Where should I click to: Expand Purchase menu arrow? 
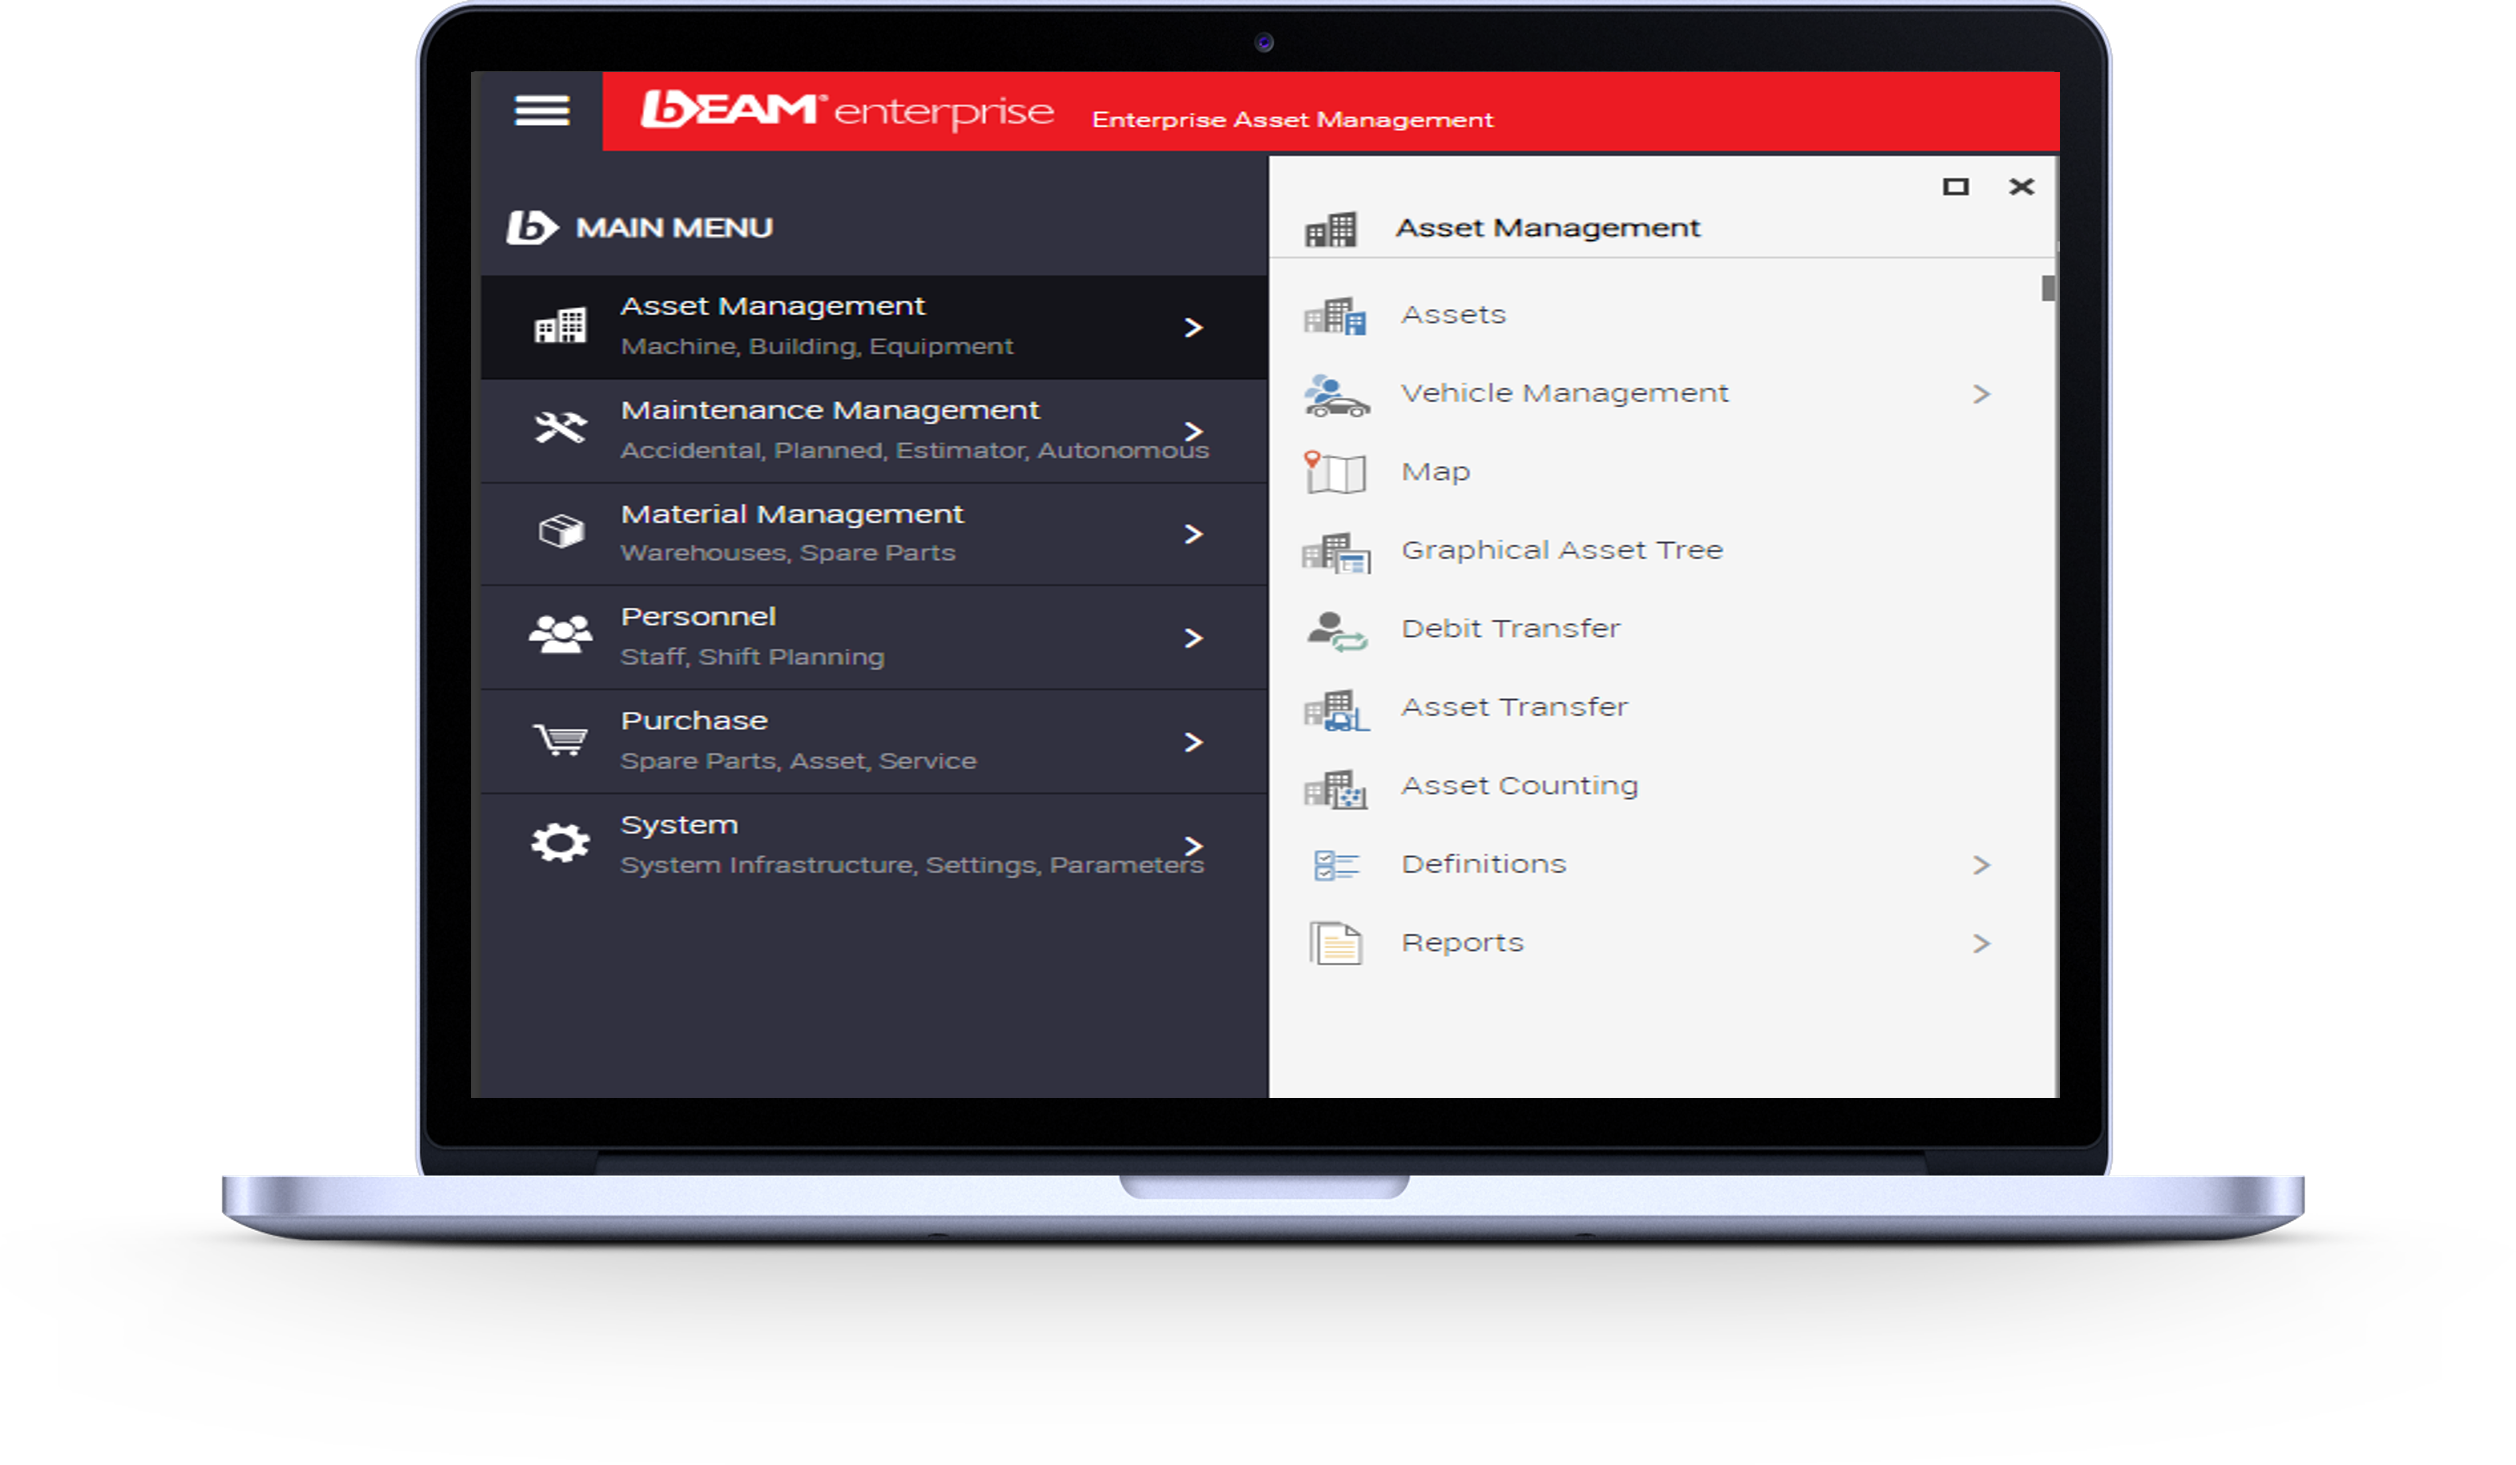click(x=1193, y=742)
